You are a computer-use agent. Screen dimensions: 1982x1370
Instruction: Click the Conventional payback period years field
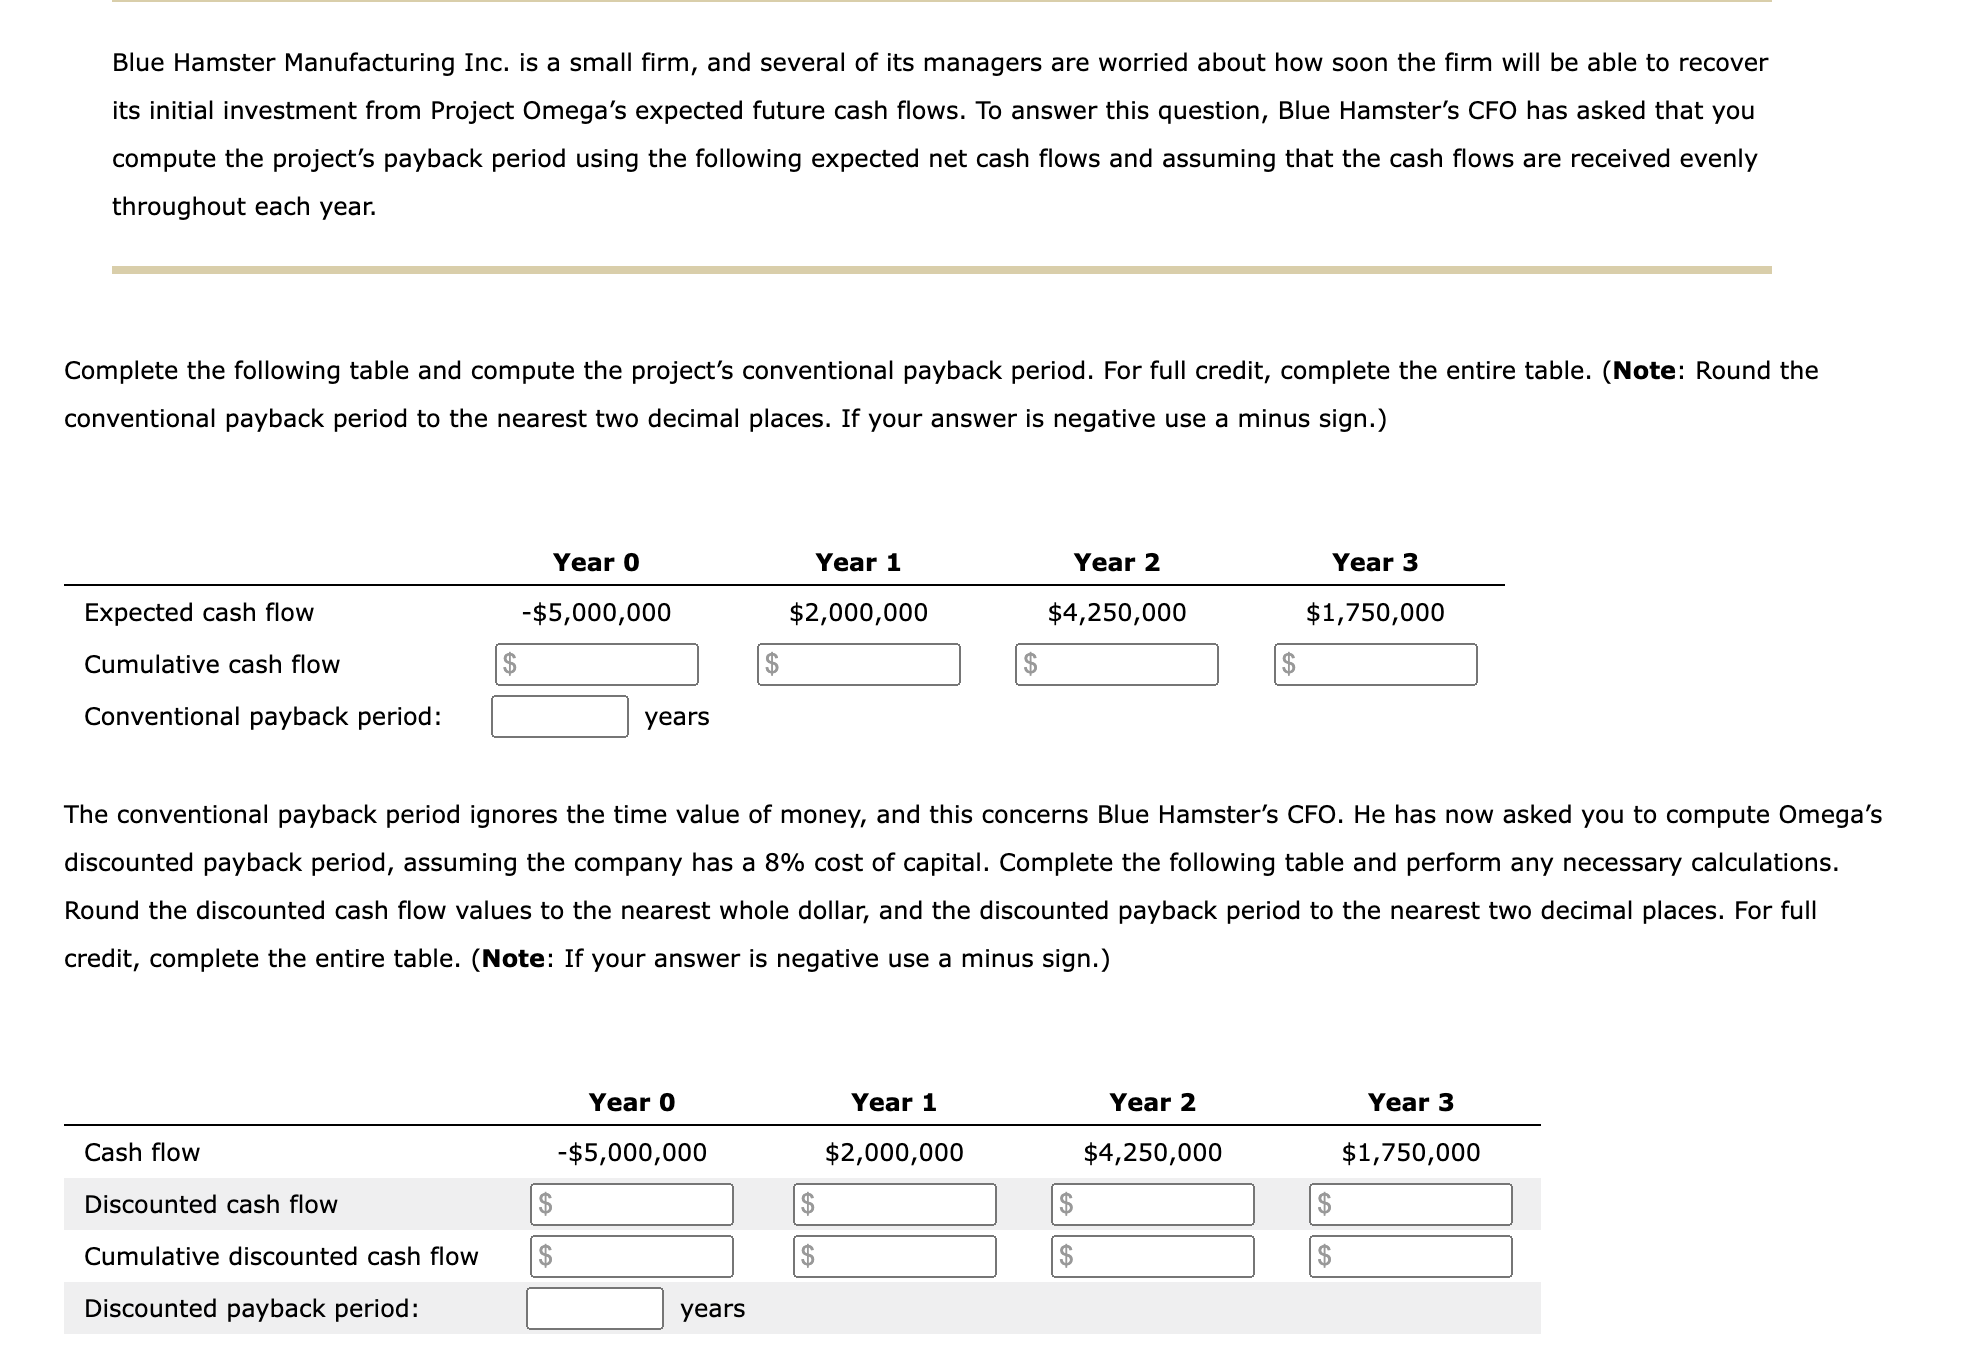pyautogui.click(x=561, y=717)
